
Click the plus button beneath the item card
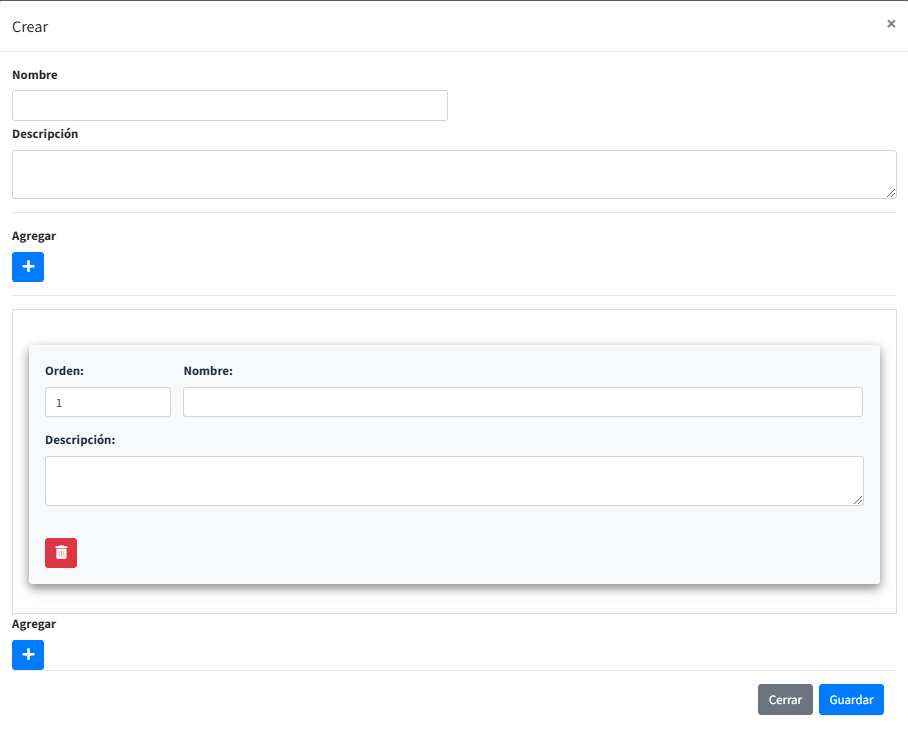[28, 655]
